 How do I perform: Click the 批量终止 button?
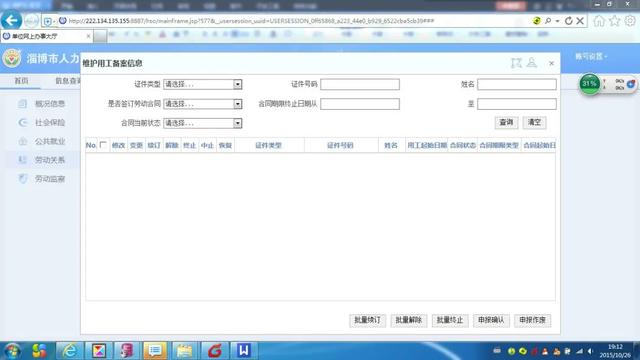coord(450,320)
